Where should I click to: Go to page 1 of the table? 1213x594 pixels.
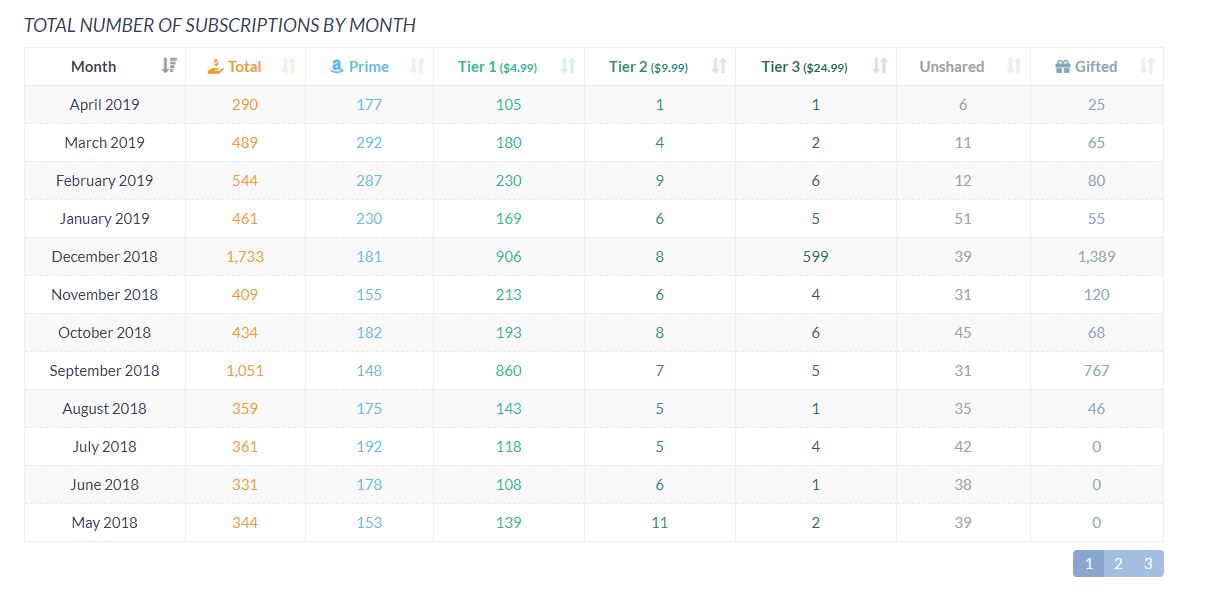pyautogui.click(x=1089, y=563)
